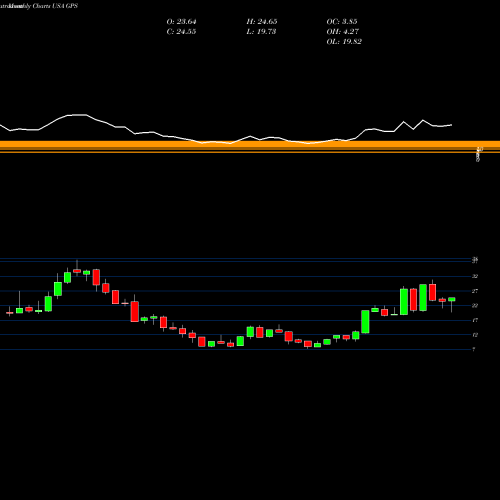Click the price axis label '22'
The image size is (500, 500).
click(475, 306)
